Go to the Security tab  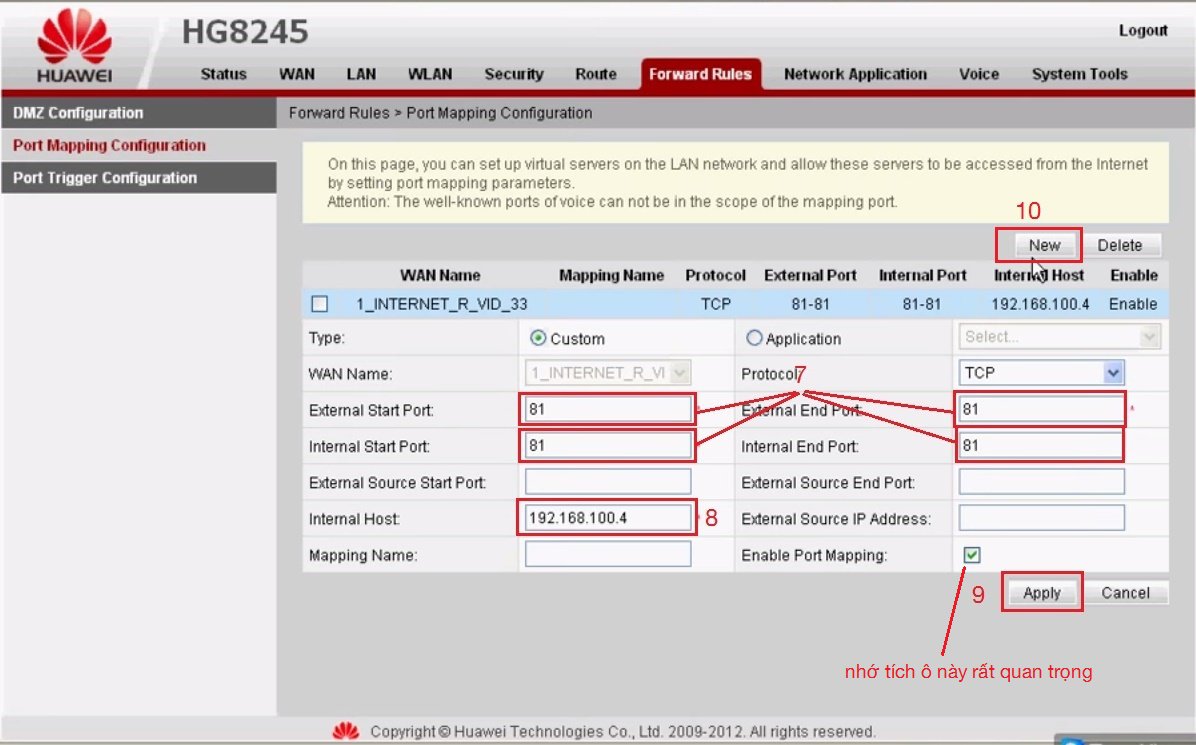514,74
